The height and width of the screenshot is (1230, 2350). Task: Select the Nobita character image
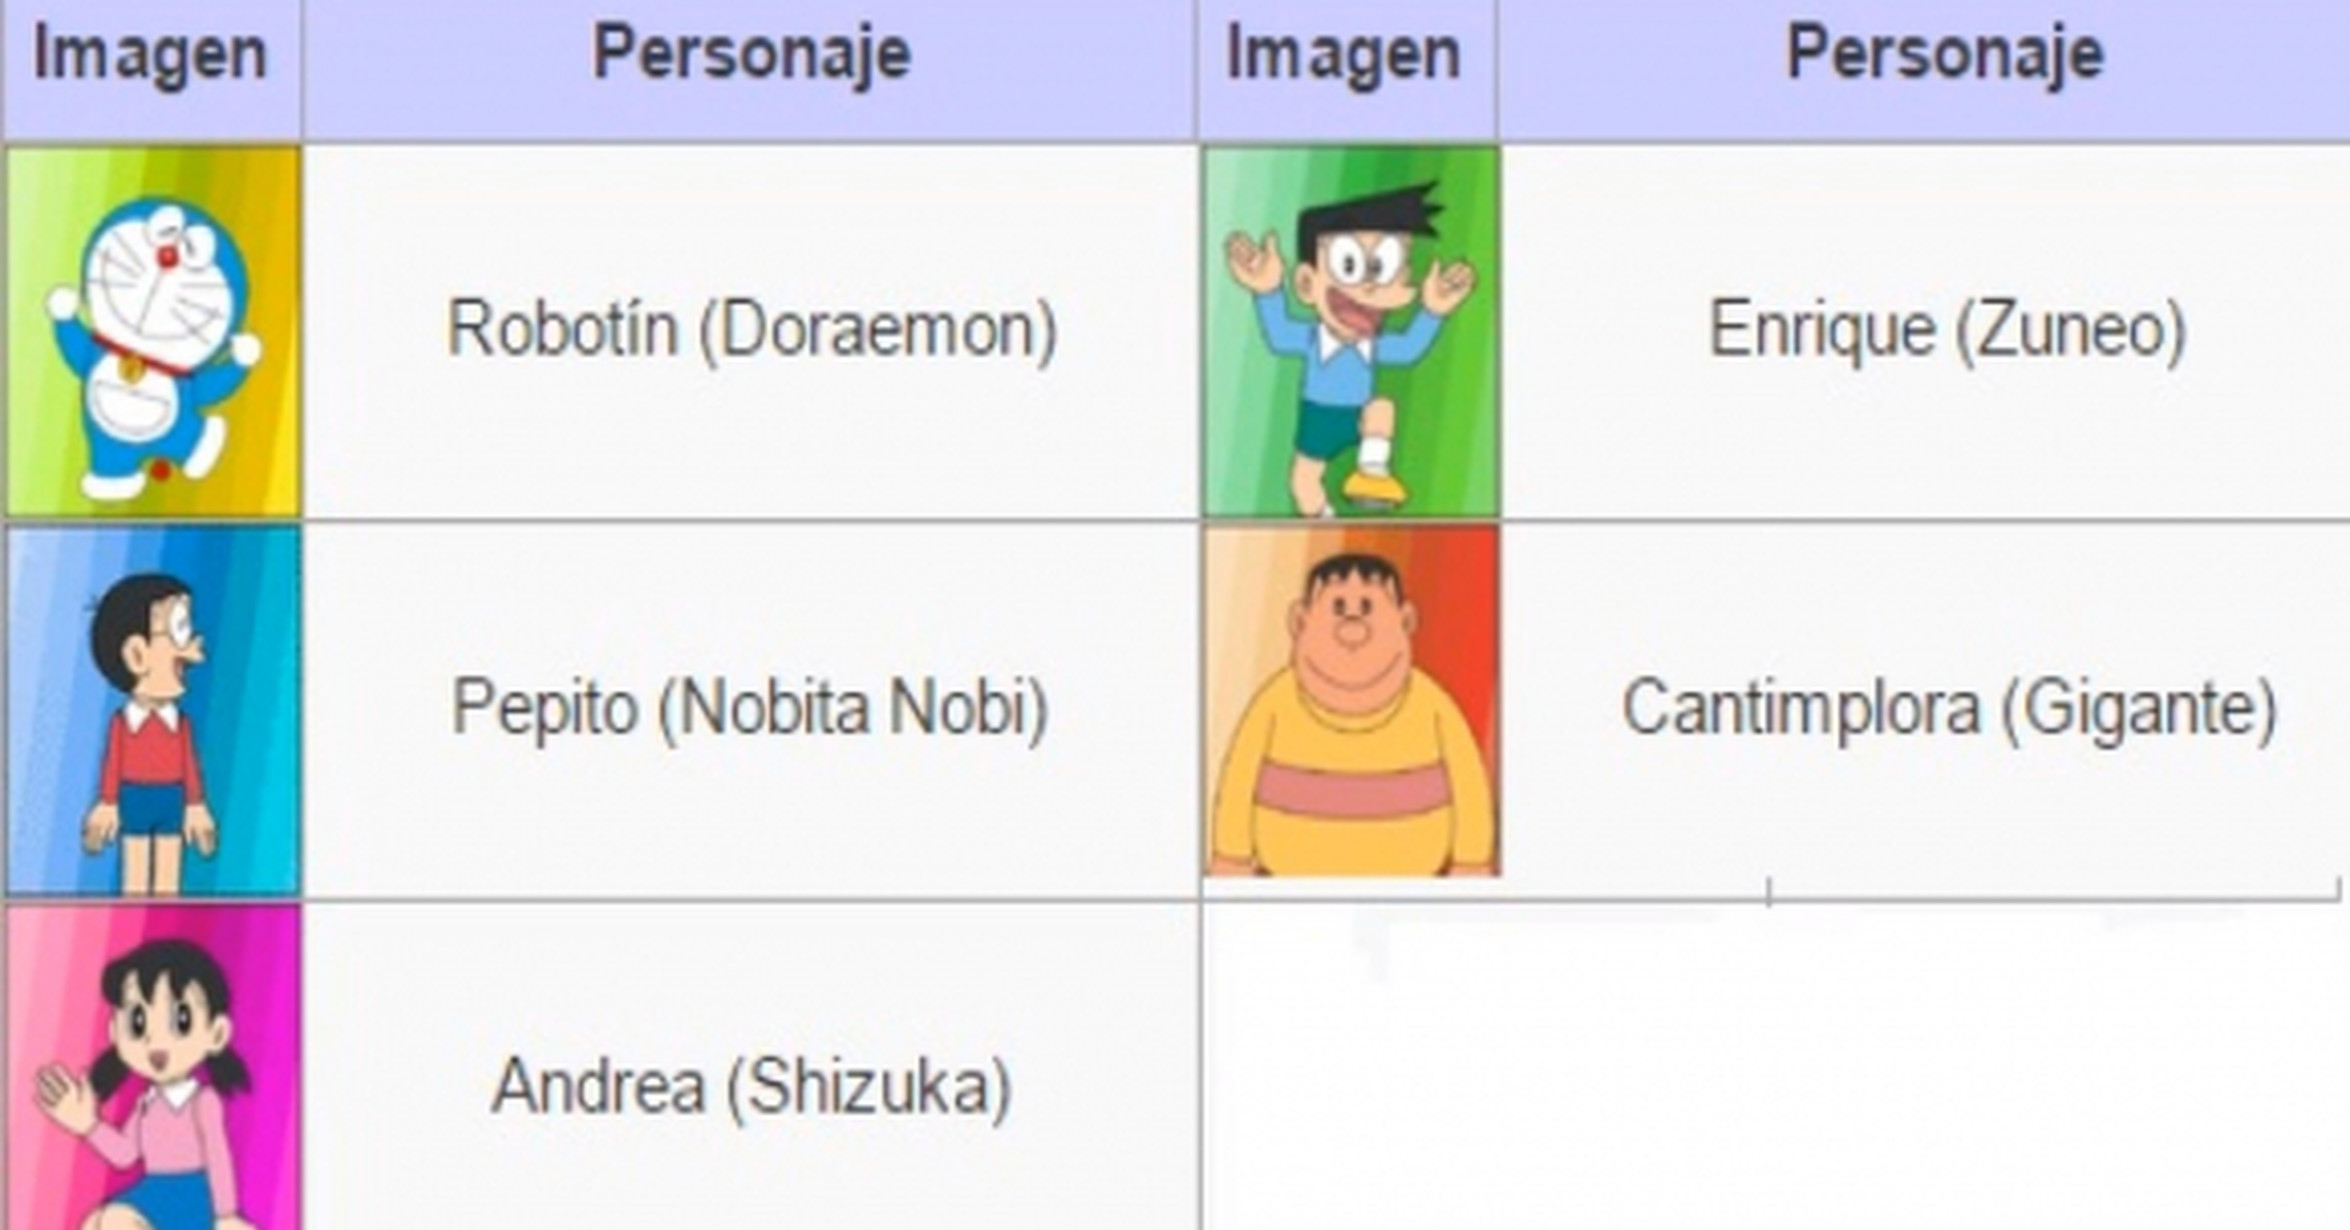point(152,709)
